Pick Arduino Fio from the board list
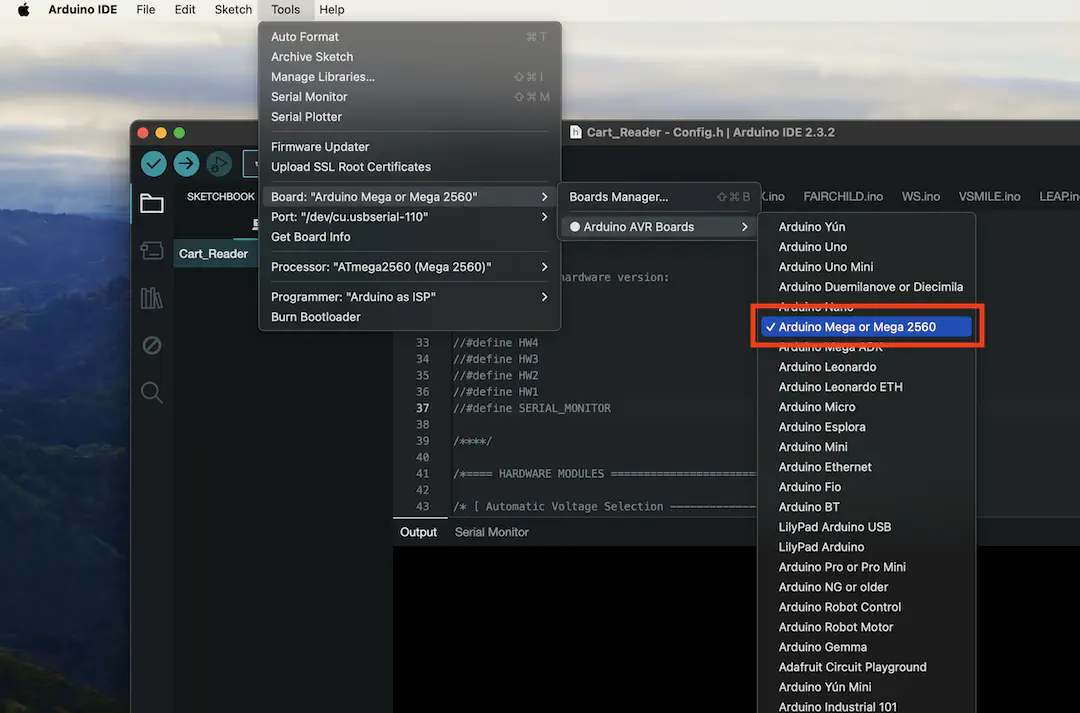Image resolution: width=1080 pixels, height=713 pixels. tap(866, 487)
